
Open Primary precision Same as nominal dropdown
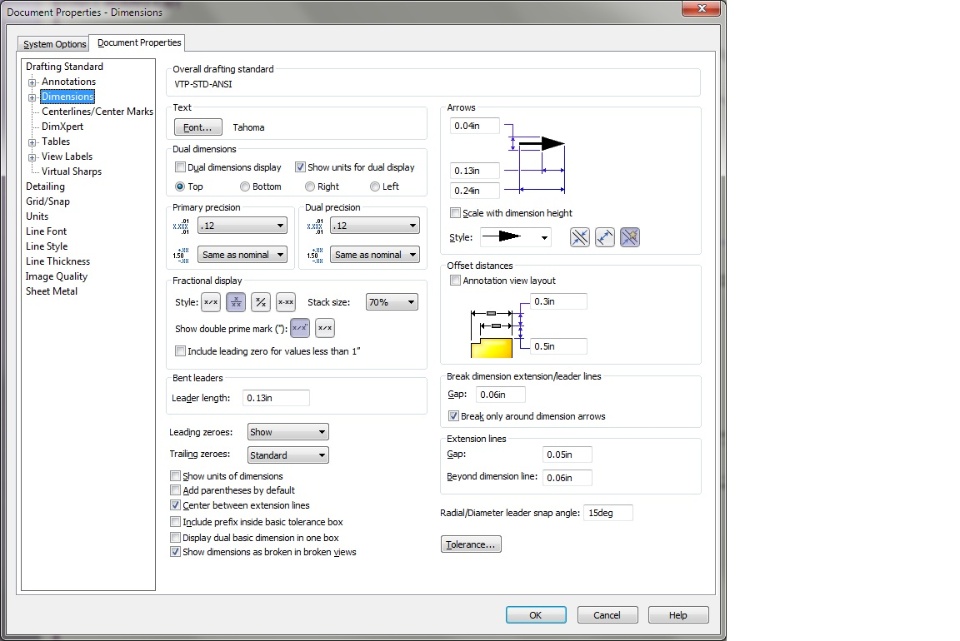pos(242,254)
